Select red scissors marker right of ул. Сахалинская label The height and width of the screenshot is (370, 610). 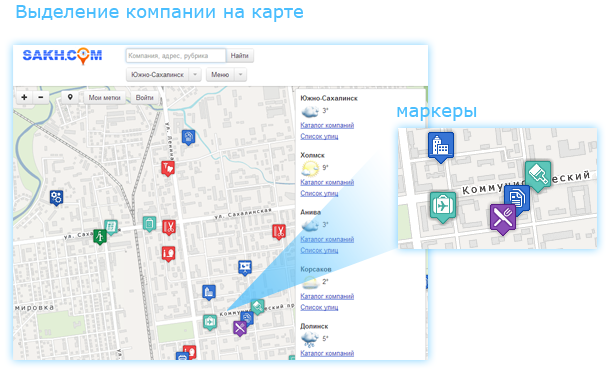(x=279, y=232)
